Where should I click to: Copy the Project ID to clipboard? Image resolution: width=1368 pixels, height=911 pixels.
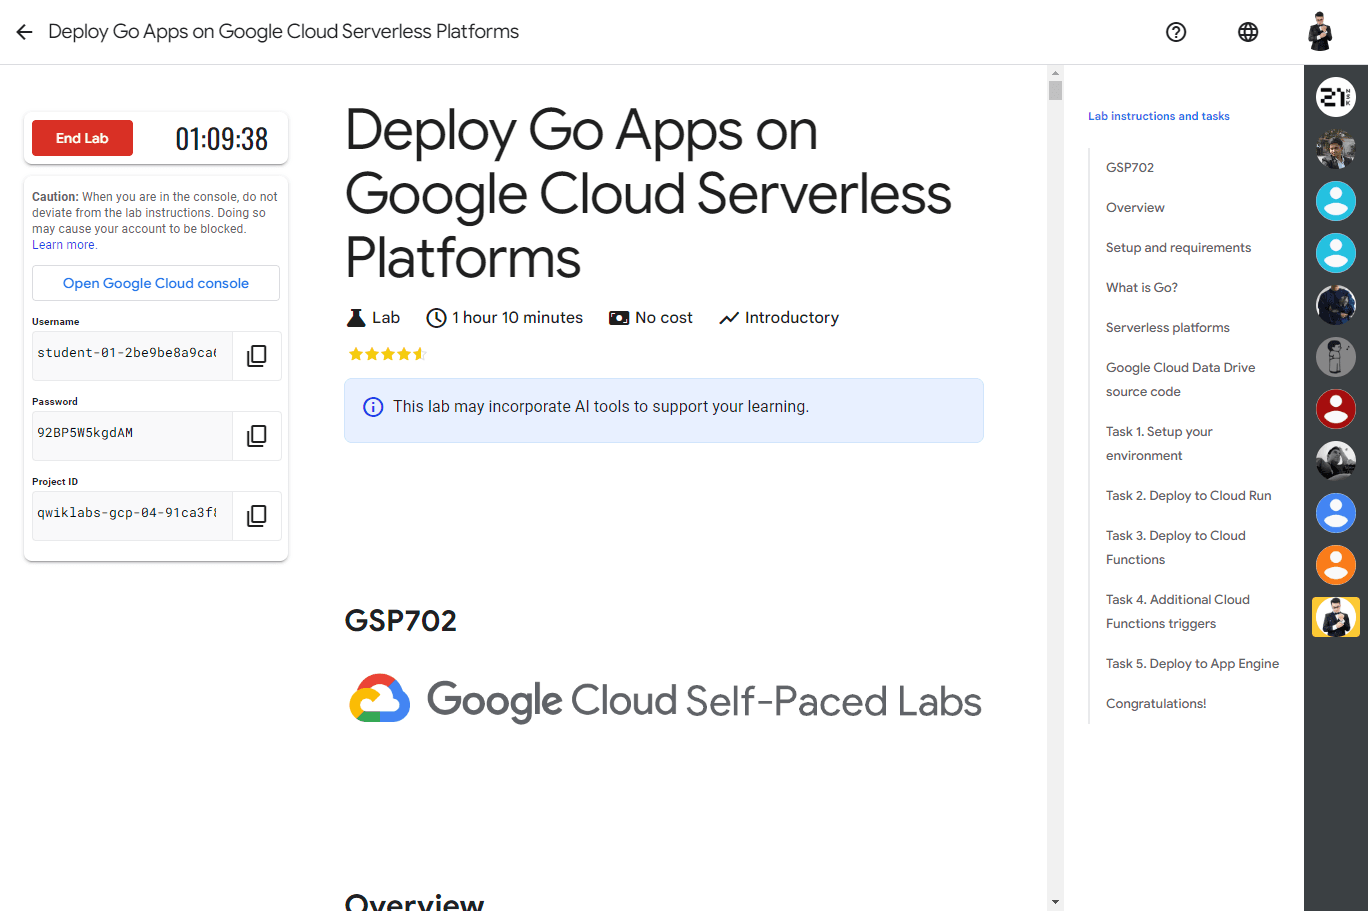pos(257,516)
